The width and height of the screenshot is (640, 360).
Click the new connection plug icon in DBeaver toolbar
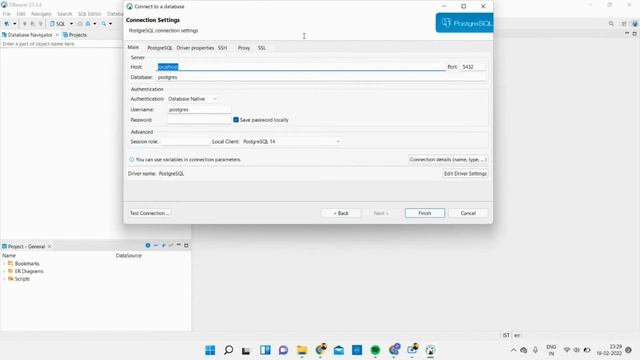coord(7,24)
